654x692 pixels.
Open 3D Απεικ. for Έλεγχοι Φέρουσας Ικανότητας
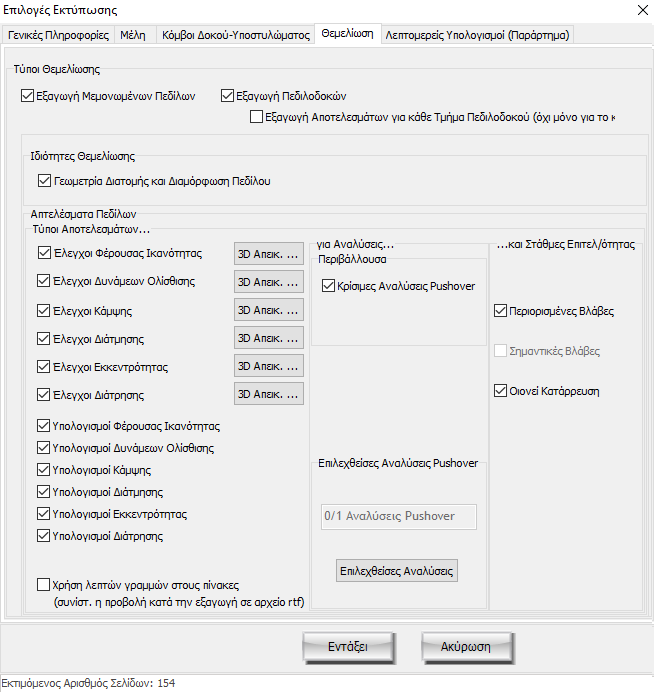pos(268,254)
